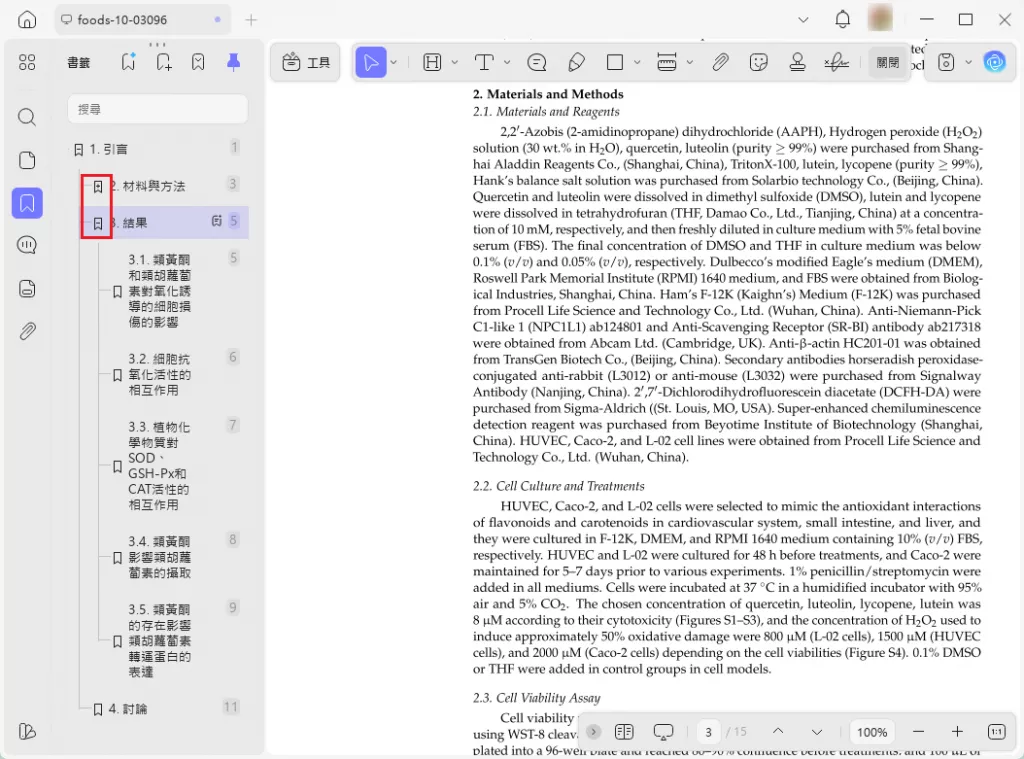Click the stamp tool in toolbar
This screenshot has width=1024, height=759.
pos(797,62)
